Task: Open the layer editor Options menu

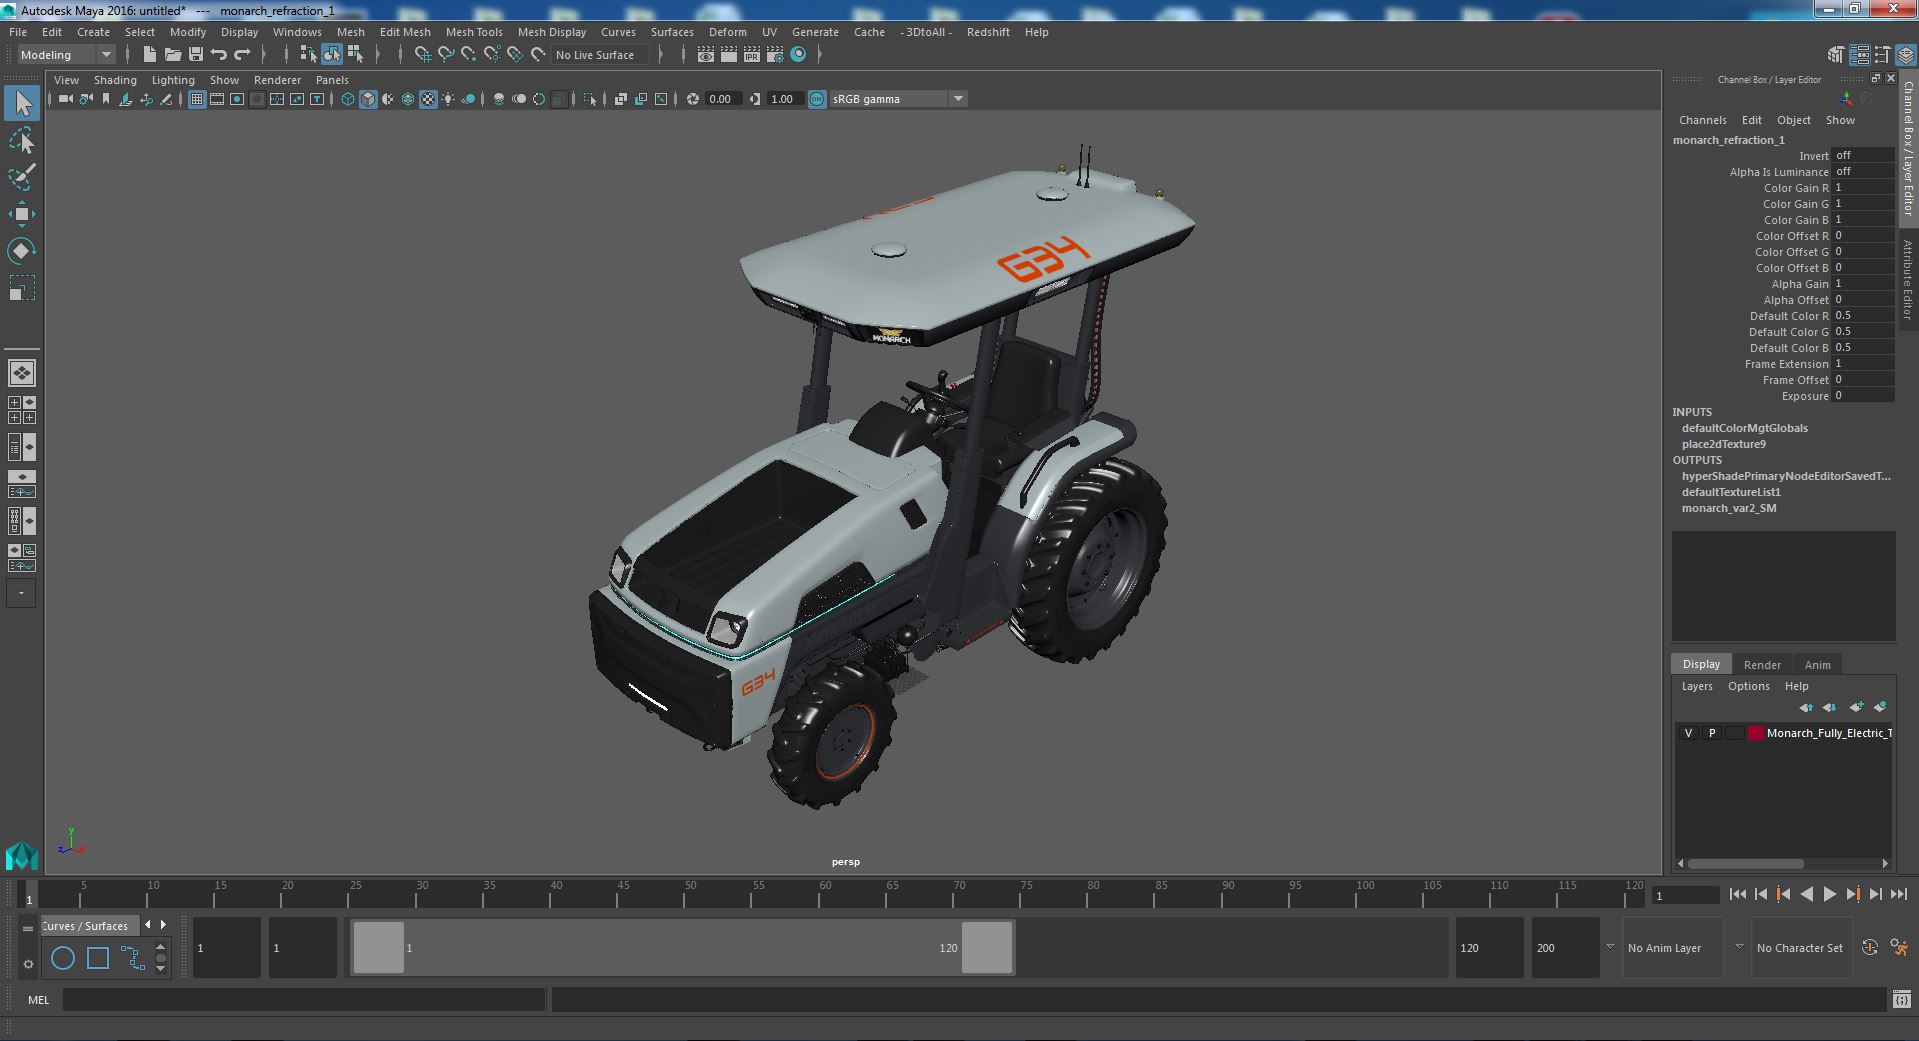Action: 1748,686
